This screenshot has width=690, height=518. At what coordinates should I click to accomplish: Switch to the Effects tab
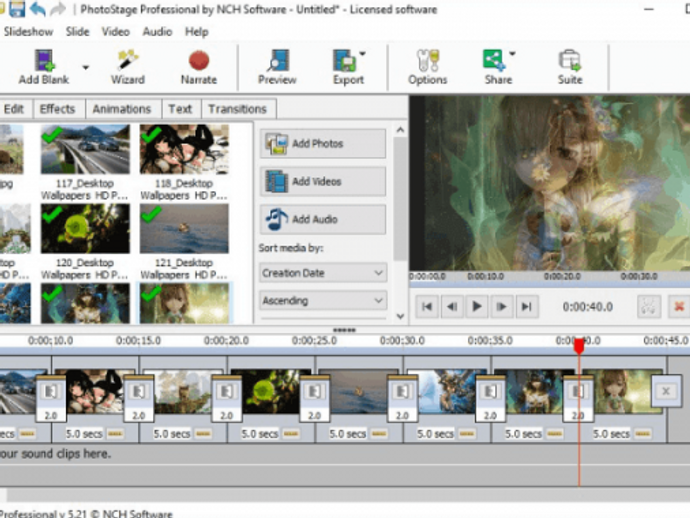58,109
